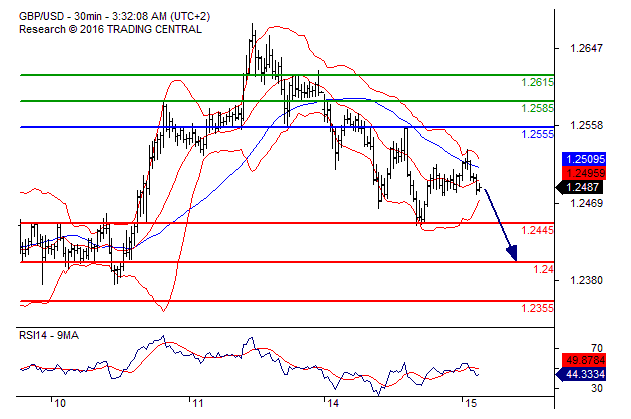The height and width of the screenshot is (419, 631).
Task: Click the RSI 30 level label
Action: (x=597, y=388)
